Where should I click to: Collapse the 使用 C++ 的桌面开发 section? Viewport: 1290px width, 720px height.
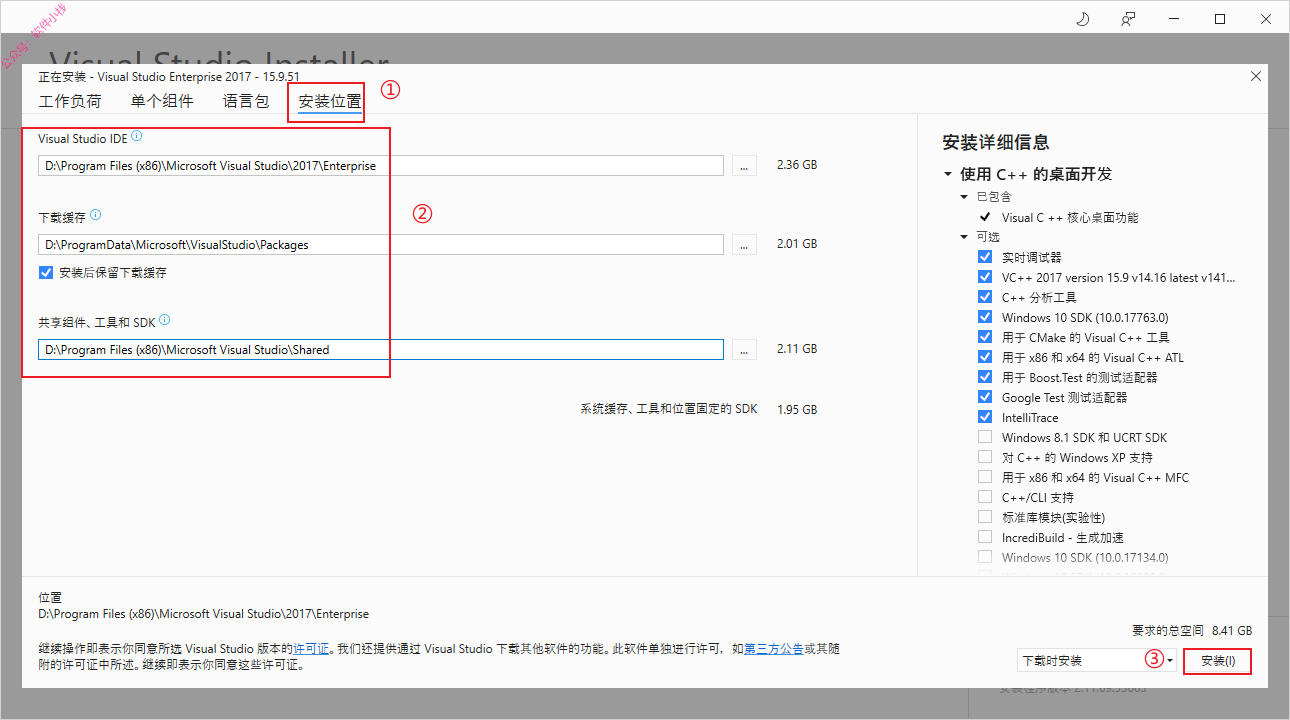tap(948, 174)
